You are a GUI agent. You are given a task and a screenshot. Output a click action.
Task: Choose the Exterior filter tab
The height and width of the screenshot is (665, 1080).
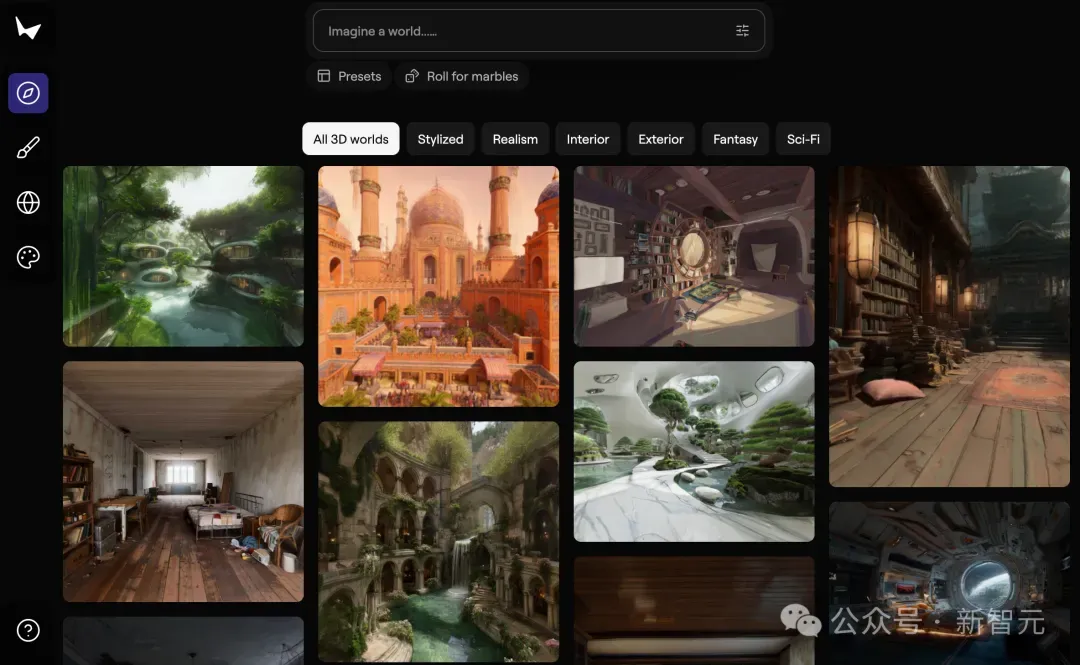click(x=661, y=139)
